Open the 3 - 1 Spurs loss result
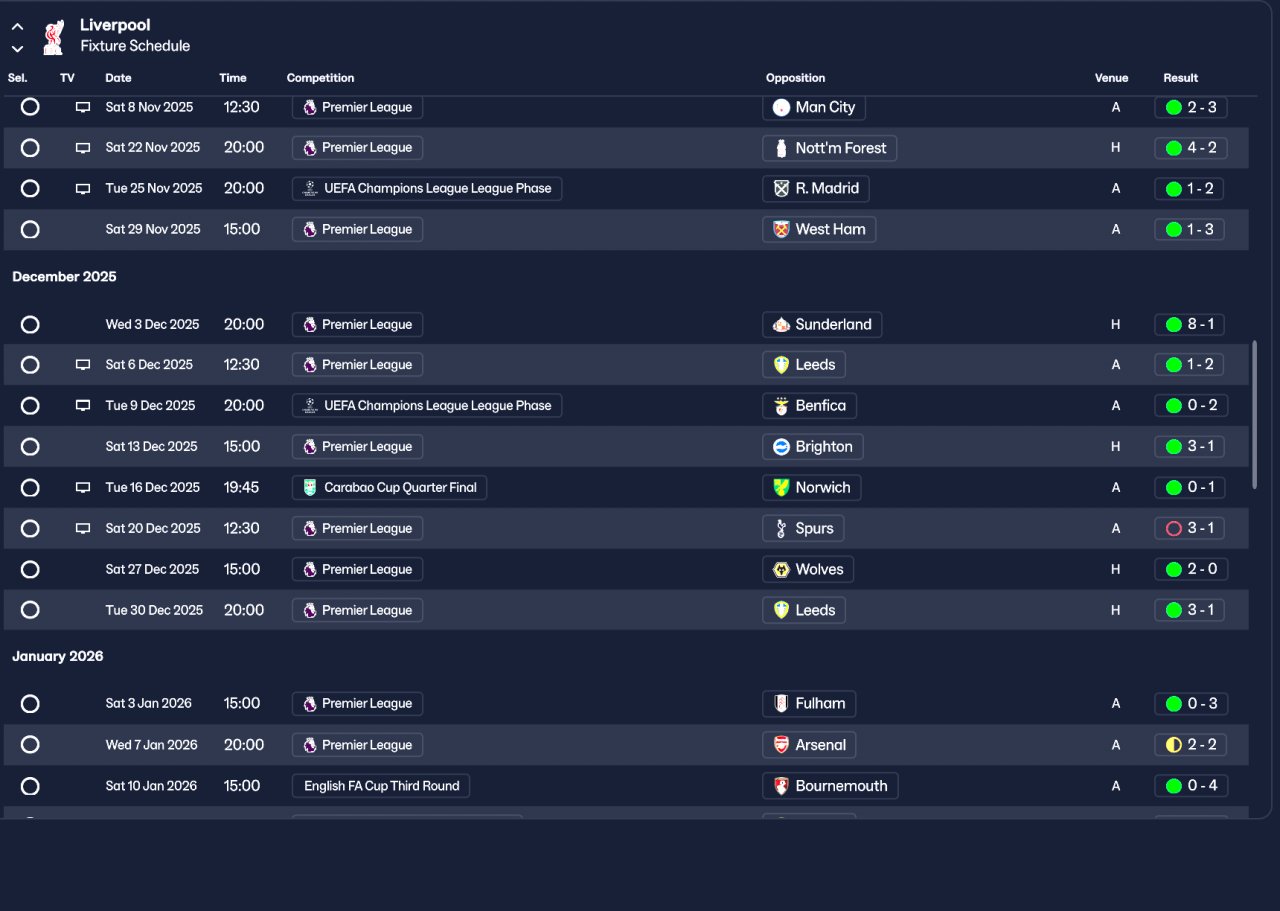This screenshot has height=911, width=1280. pyautogui.click(x=1190, y=528)
